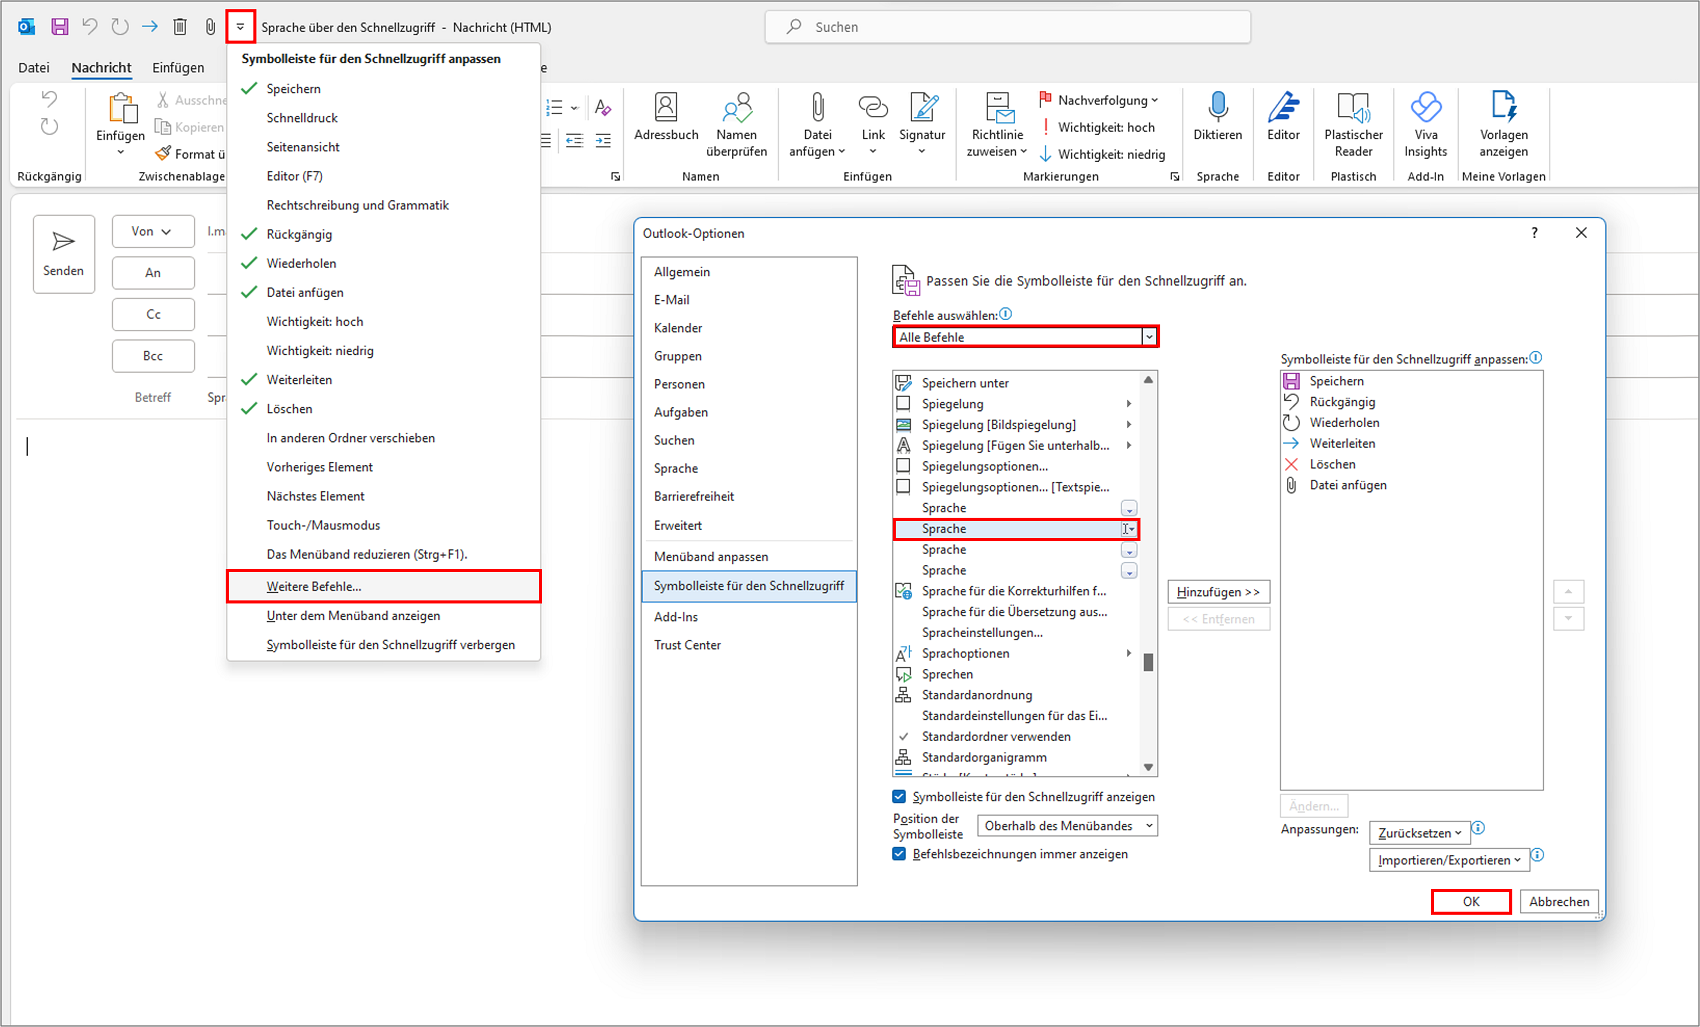The image size is (1700, 1027).
Task: Toggle Symbolleiste für den Schnellzugriff anzeigen checkbox
Action: (x=899, y=797)
